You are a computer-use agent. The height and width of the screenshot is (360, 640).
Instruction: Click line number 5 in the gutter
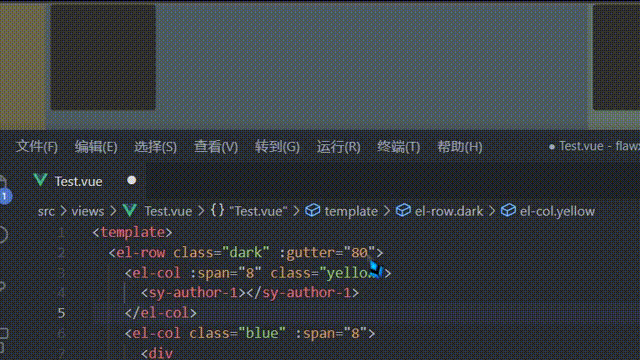(61, 313)
